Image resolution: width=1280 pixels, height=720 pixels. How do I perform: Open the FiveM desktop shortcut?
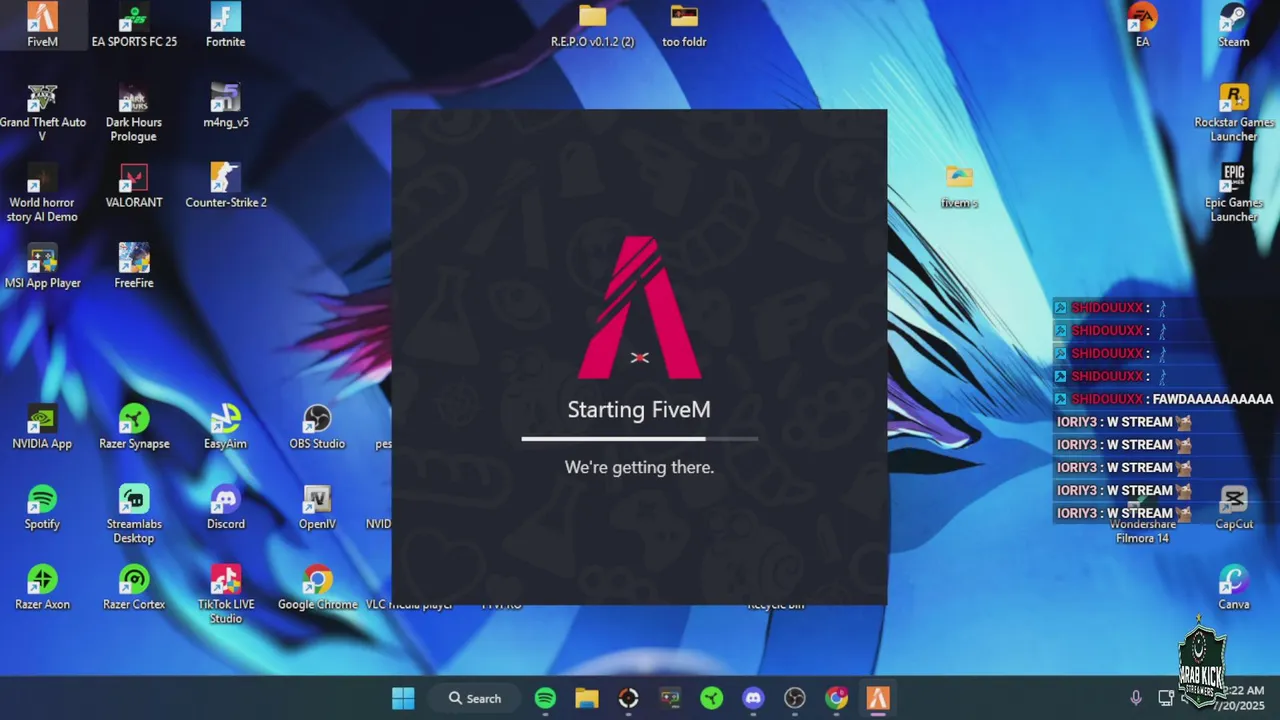click(42, 25)
